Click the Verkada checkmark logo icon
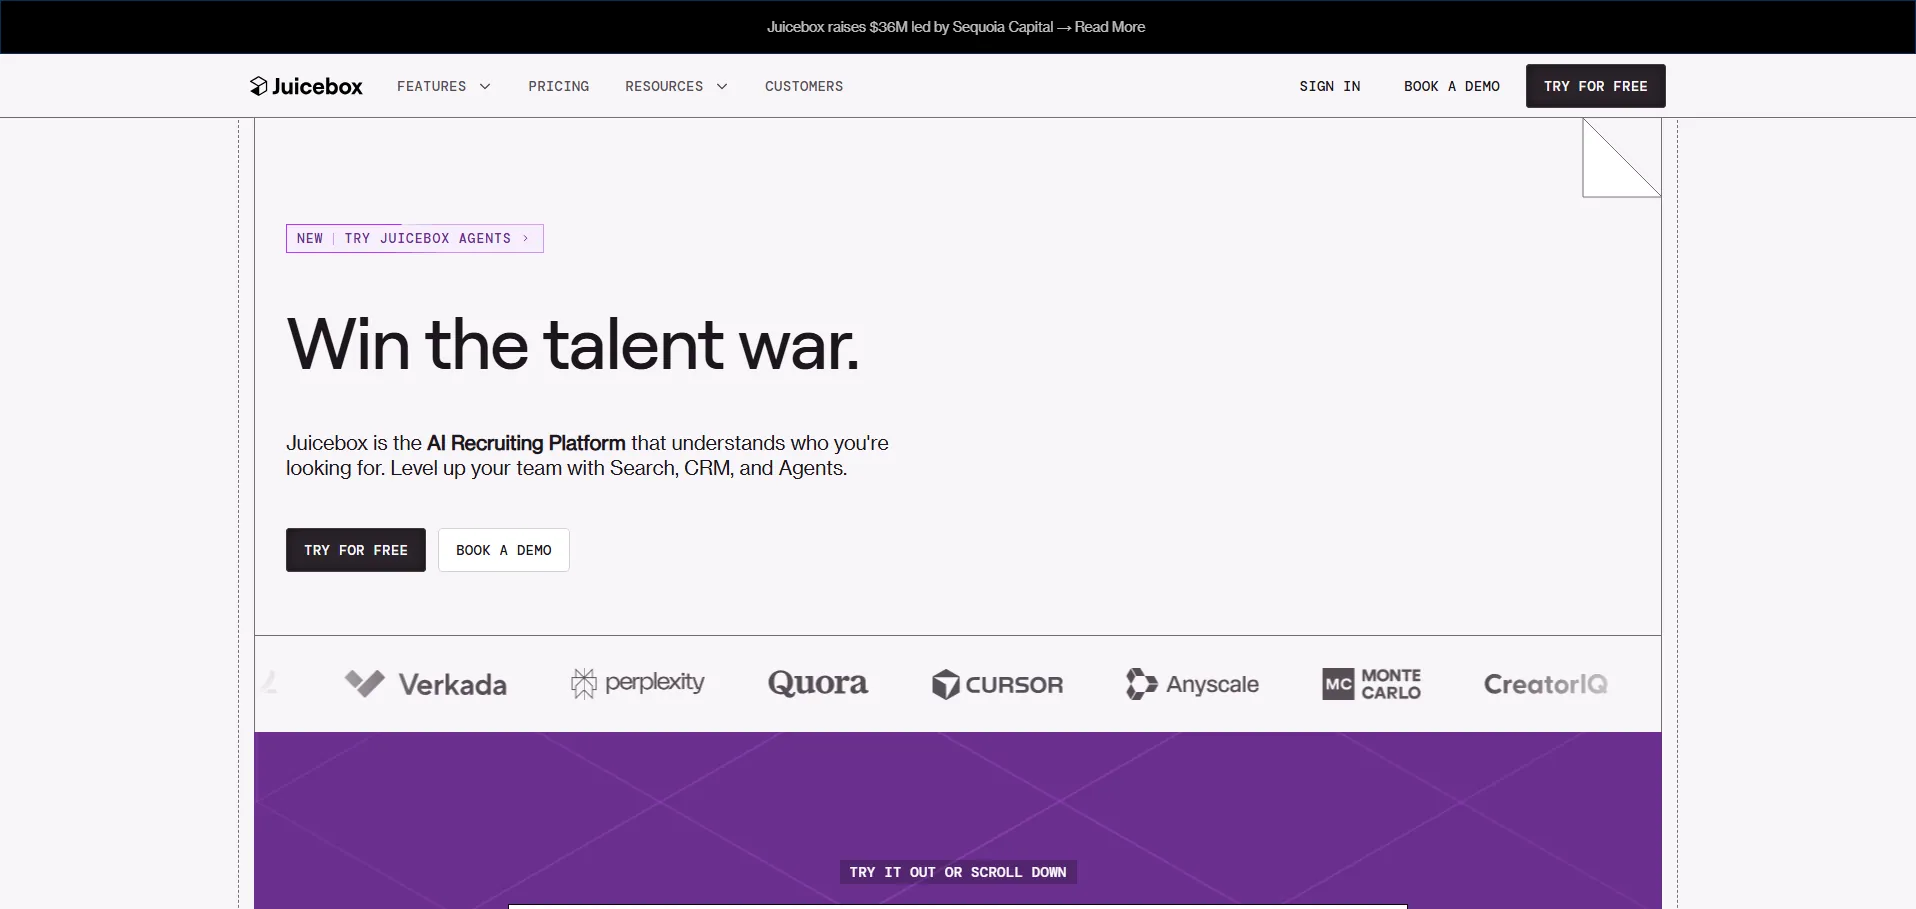The height and width of the screenshot is (909, 1916). pos(364,683)
